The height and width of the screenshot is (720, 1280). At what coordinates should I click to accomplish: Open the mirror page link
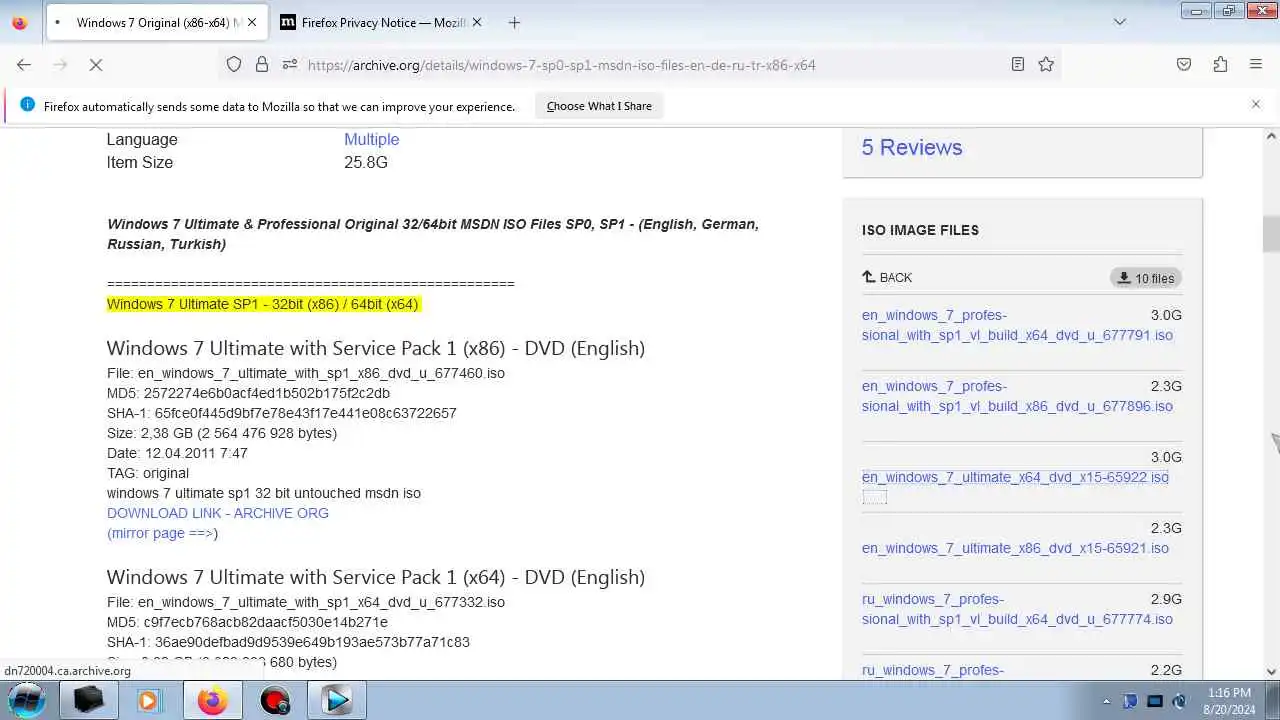[162, 533]
